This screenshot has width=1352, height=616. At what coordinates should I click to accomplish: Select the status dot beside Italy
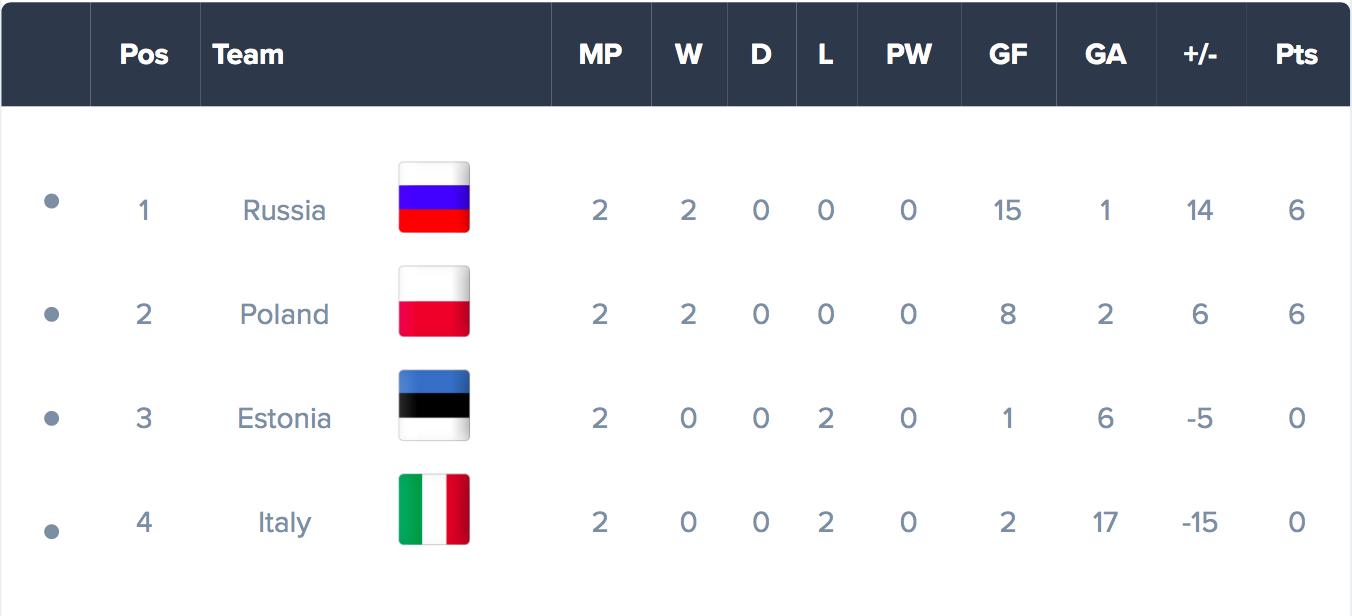click(52, 531)
